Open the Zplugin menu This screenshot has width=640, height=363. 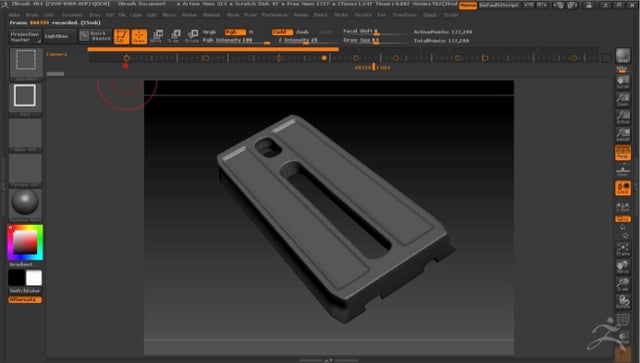[429, 15]
